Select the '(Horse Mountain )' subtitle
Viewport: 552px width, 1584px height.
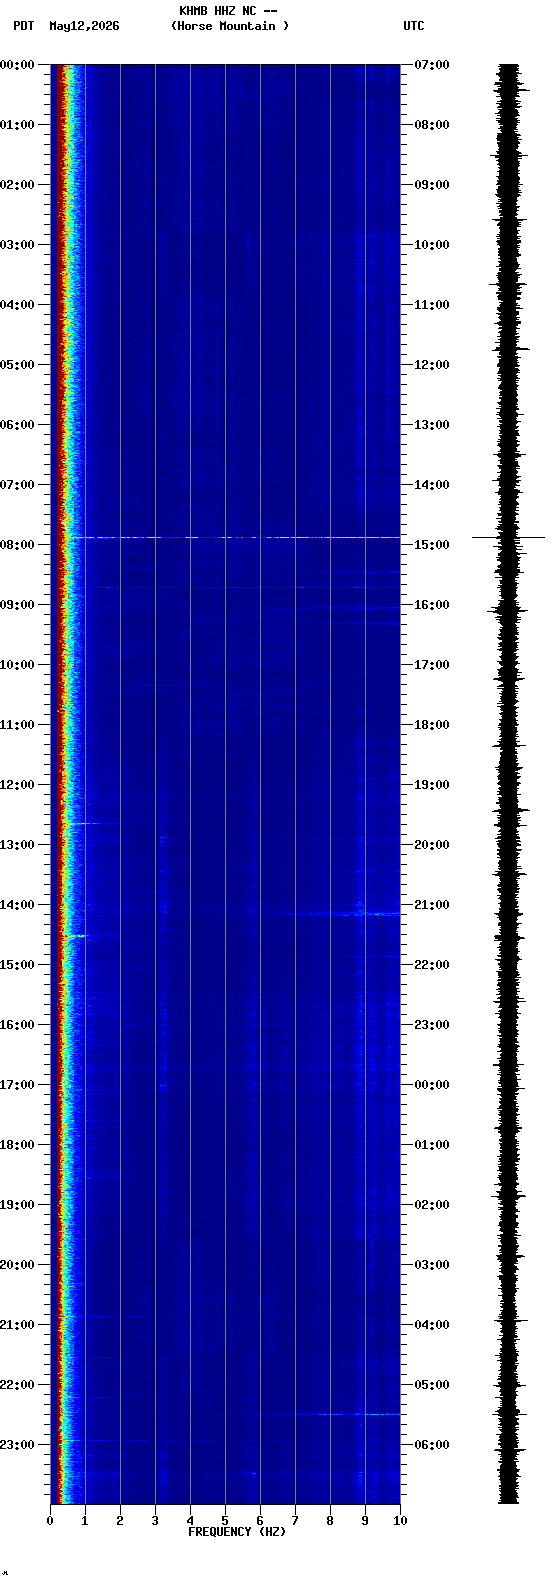230,26
